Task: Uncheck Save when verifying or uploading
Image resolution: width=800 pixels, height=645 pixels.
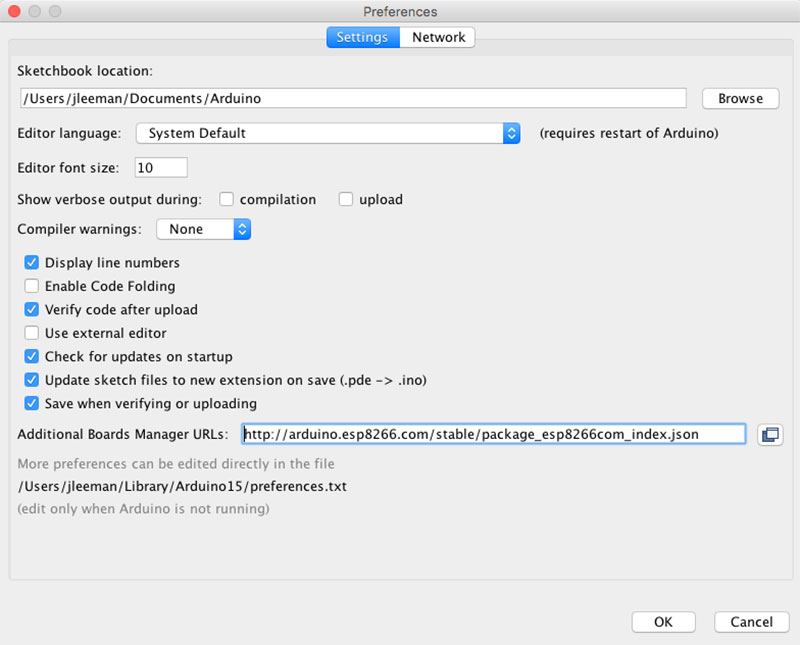Action: click(x=32, y=403)
